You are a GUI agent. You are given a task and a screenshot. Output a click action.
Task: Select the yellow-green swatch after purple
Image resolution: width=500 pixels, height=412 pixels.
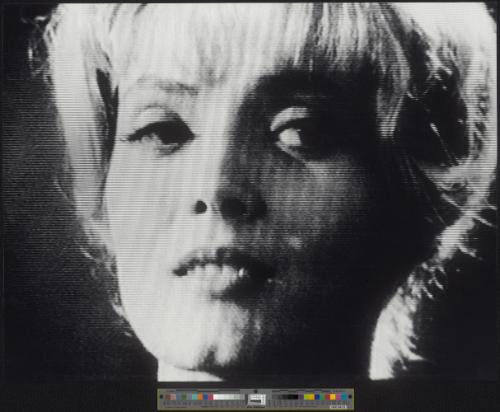306,397
